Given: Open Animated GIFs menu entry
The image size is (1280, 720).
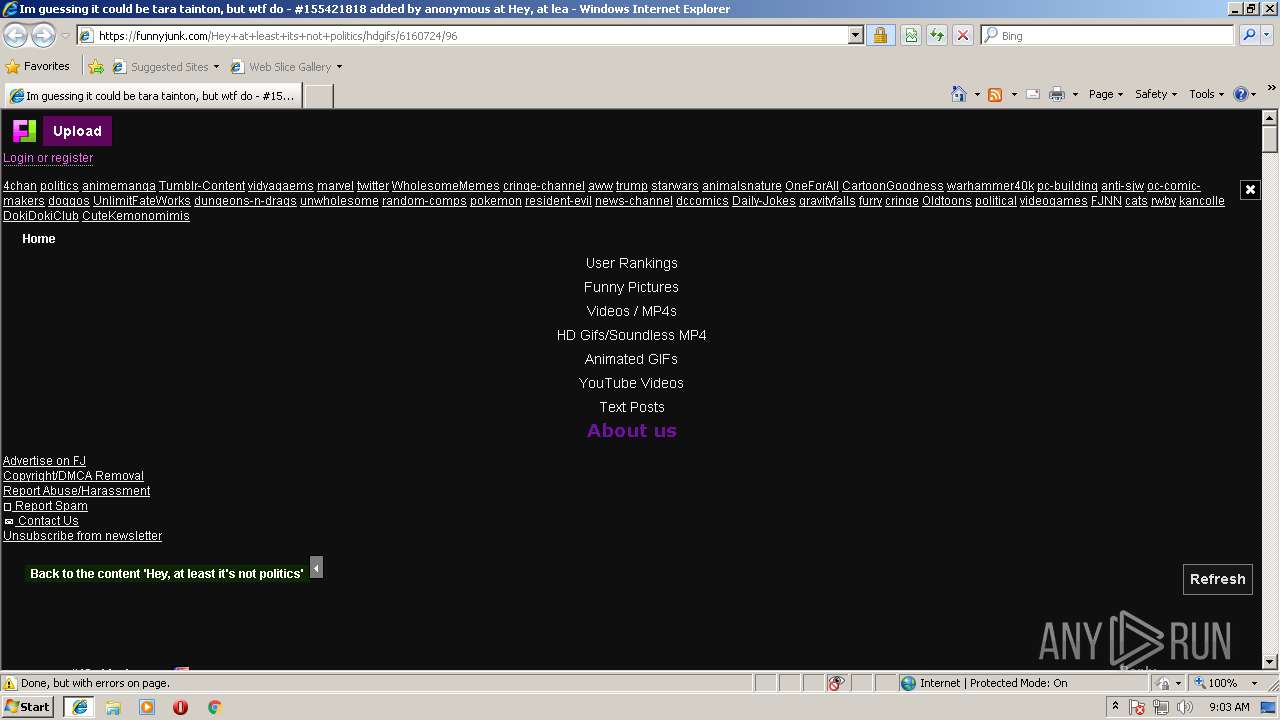Looking at the screenshot, I should click(632, 359).
